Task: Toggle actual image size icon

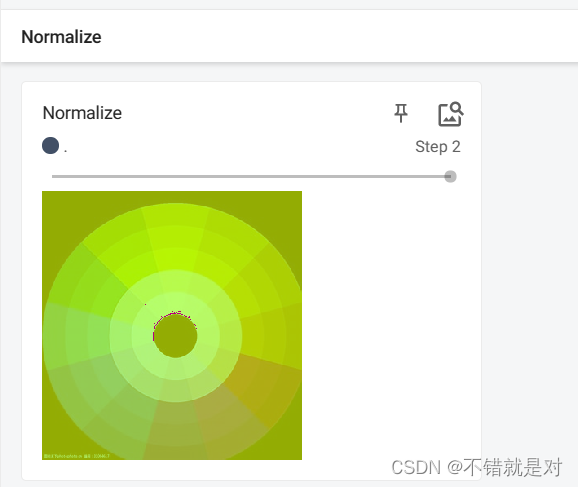Action: (x=450, y=114)
